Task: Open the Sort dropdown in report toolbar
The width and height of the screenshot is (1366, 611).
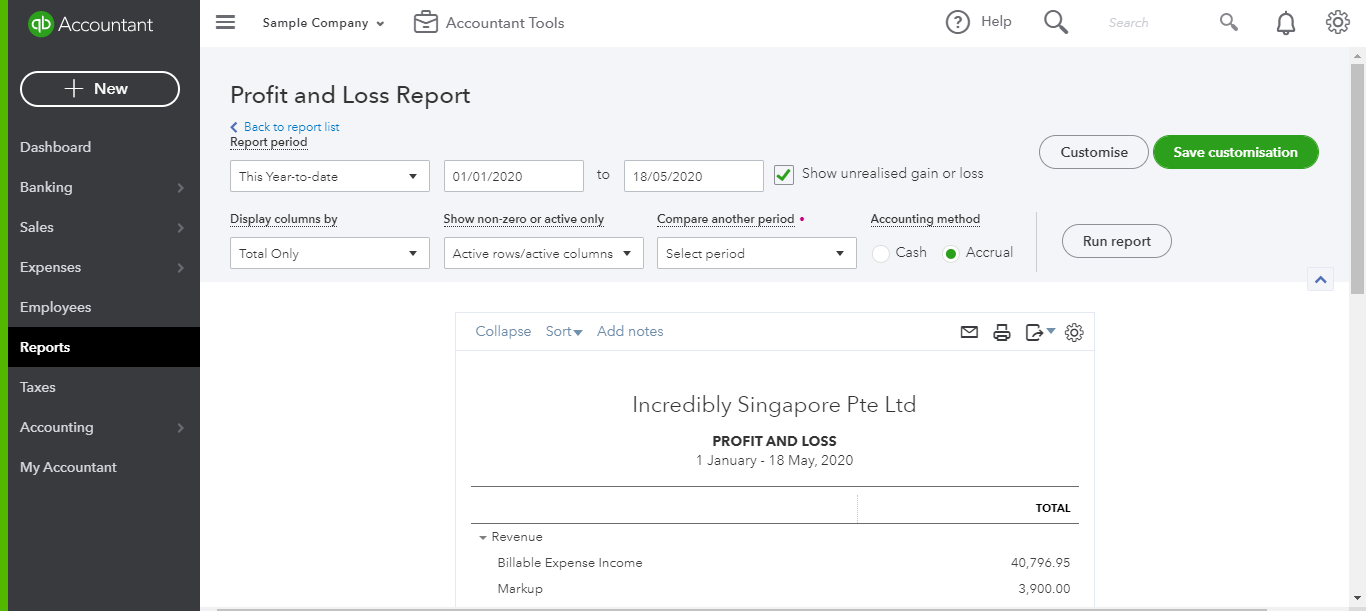Action: (564, 331)
